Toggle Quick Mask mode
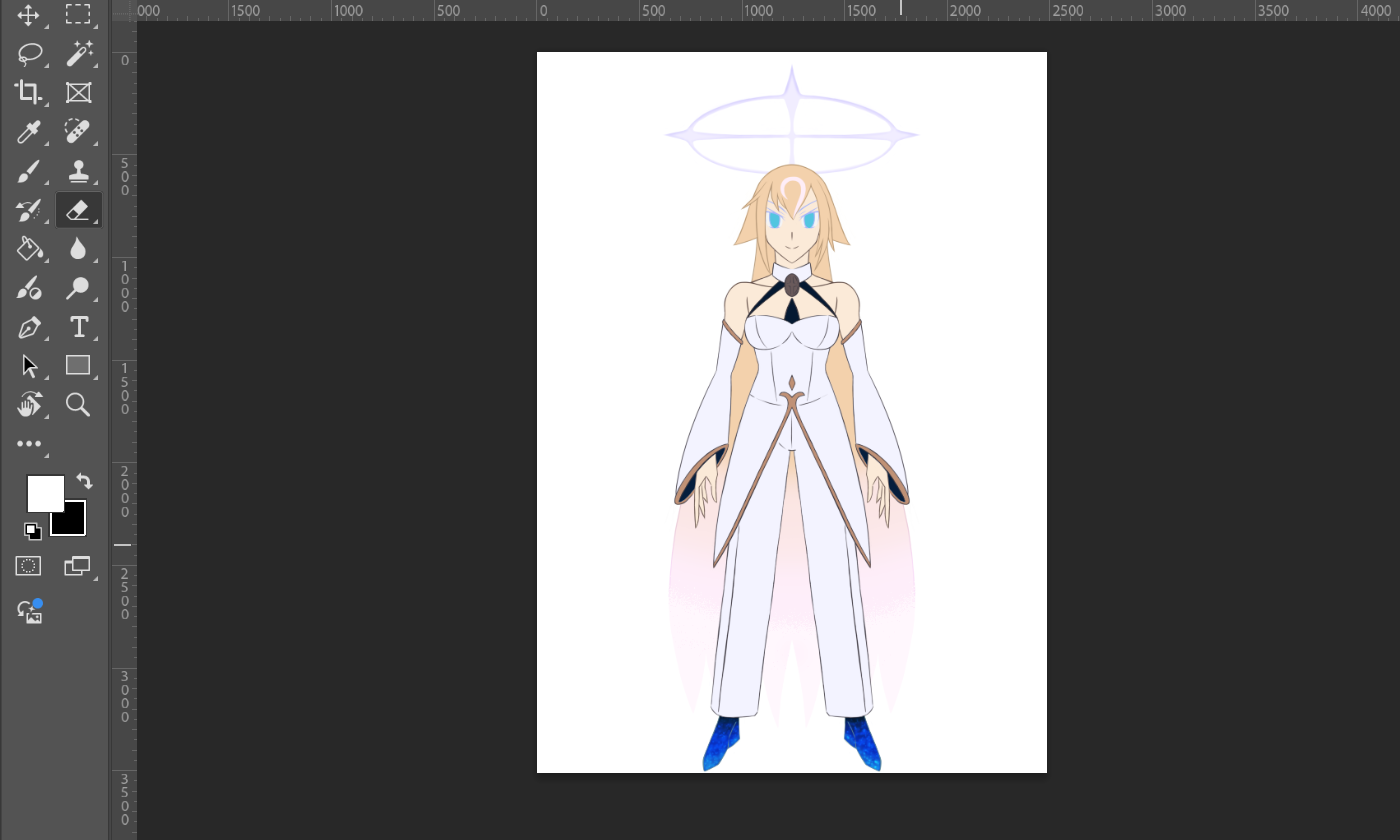Image resolution: width=1400 pixels, height=840 pixels. tap(29, 566)
